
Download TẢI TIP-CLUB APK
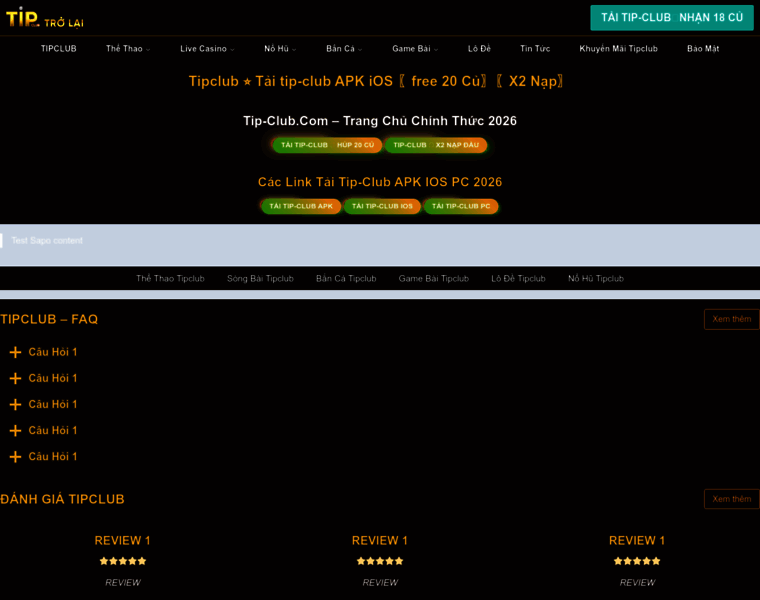click(x=301, y=206)
